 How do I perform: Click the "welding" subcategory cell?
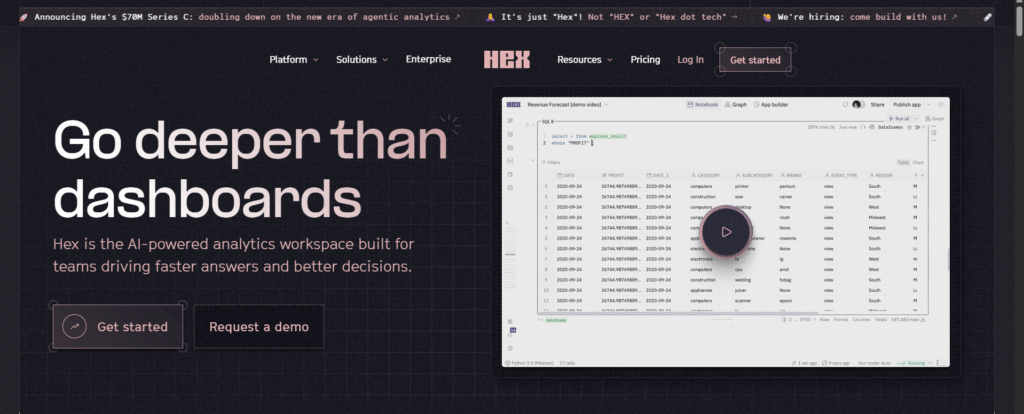(743, 279)
